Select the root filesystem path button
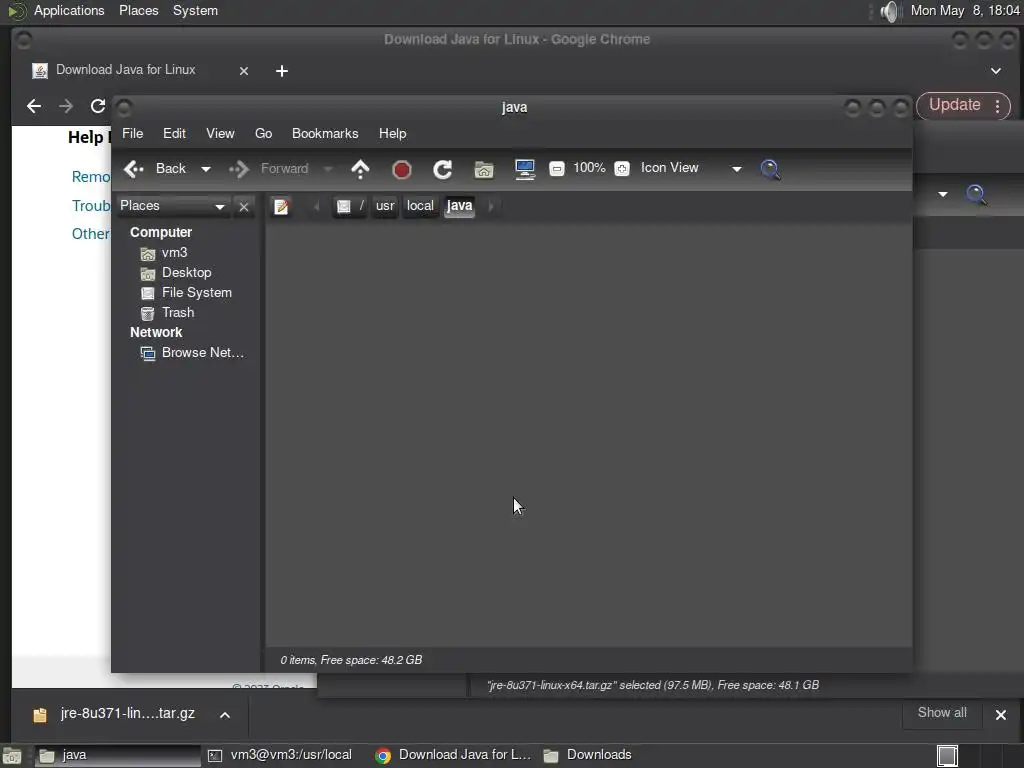1024x768 pixels. [x=349, y=206]
